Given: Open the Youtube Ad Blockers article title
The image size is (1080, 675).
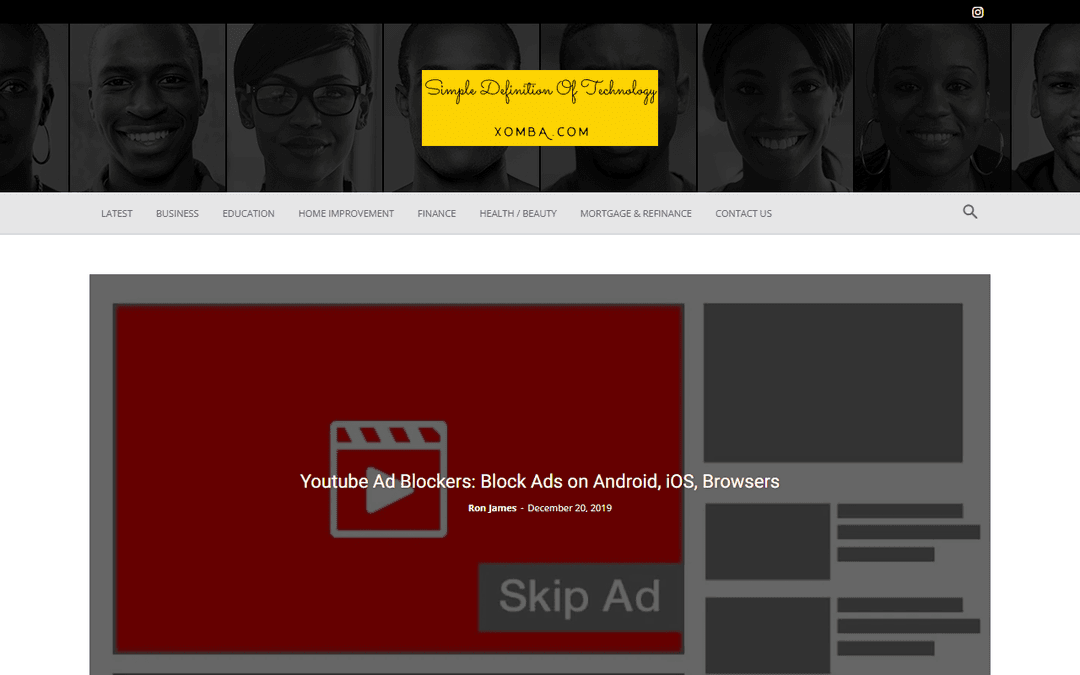Looking at the screenshot, I should (539, 481).
